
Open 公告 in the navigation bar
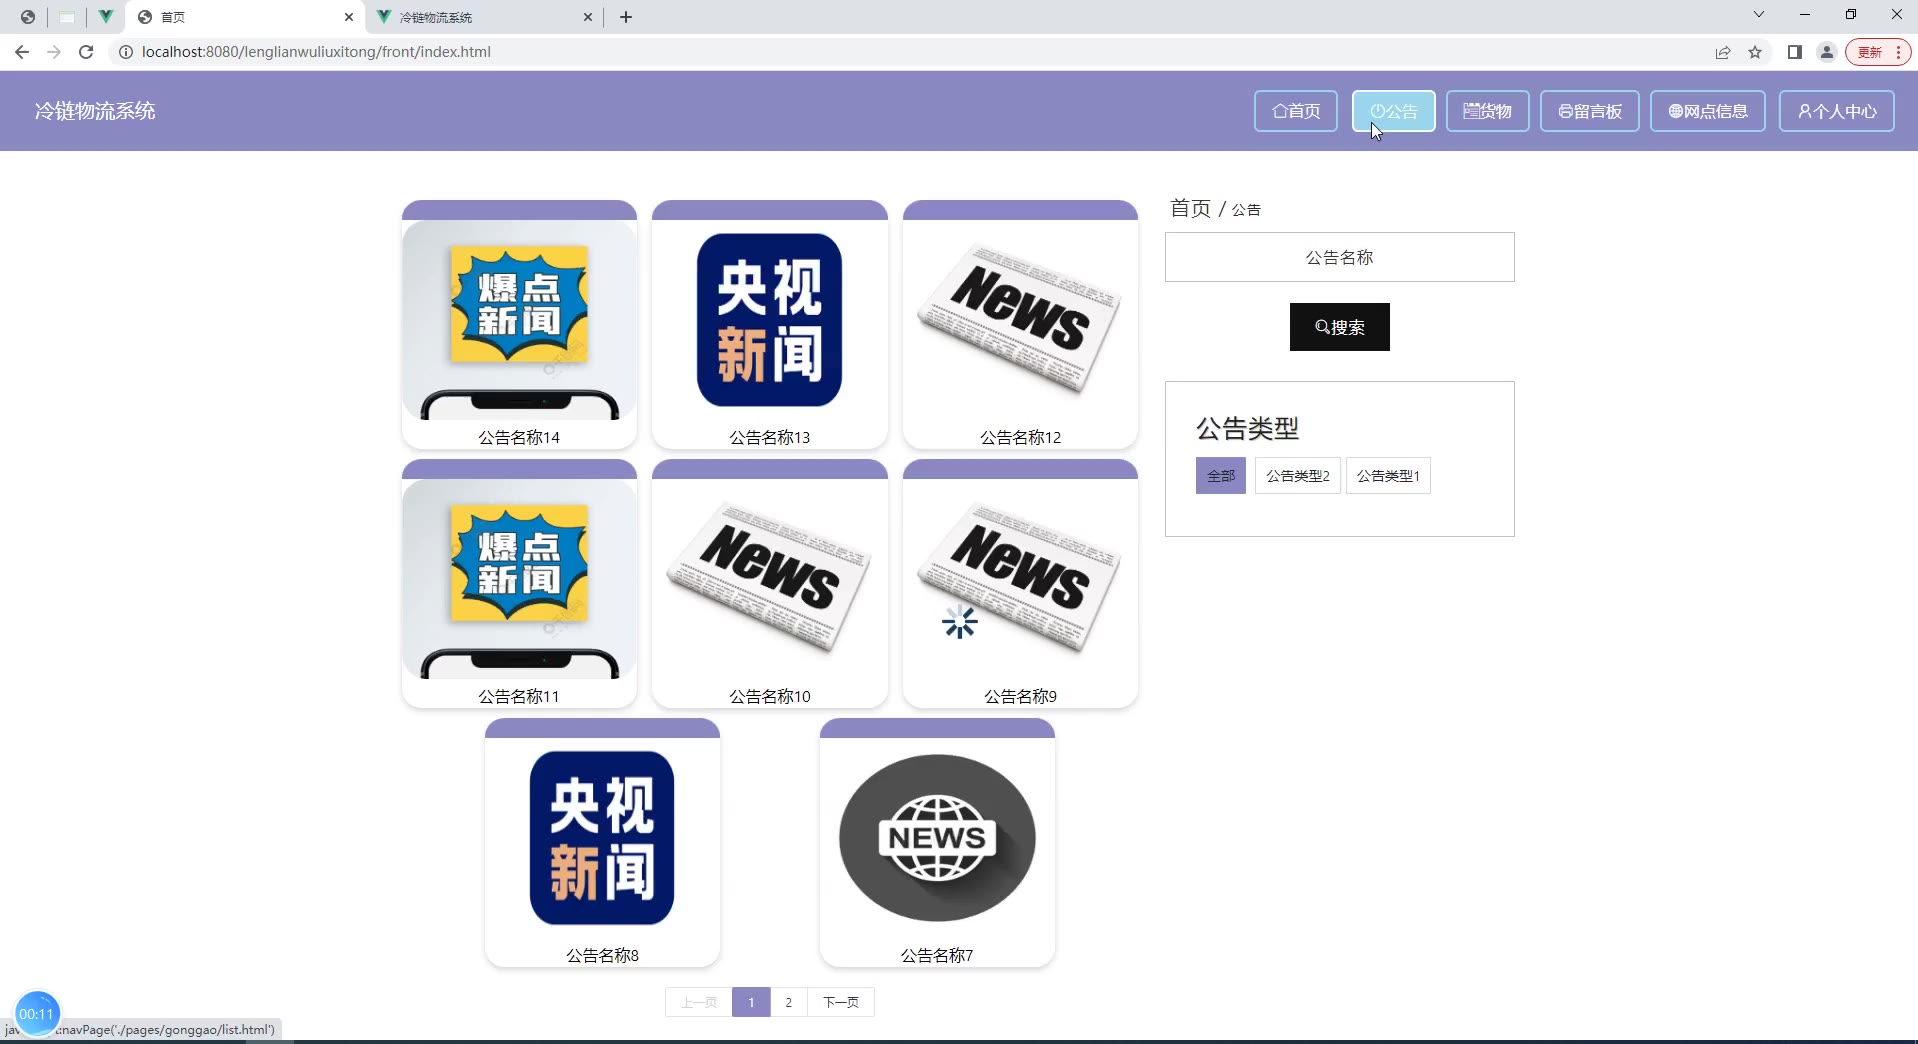pos(1394,111)
